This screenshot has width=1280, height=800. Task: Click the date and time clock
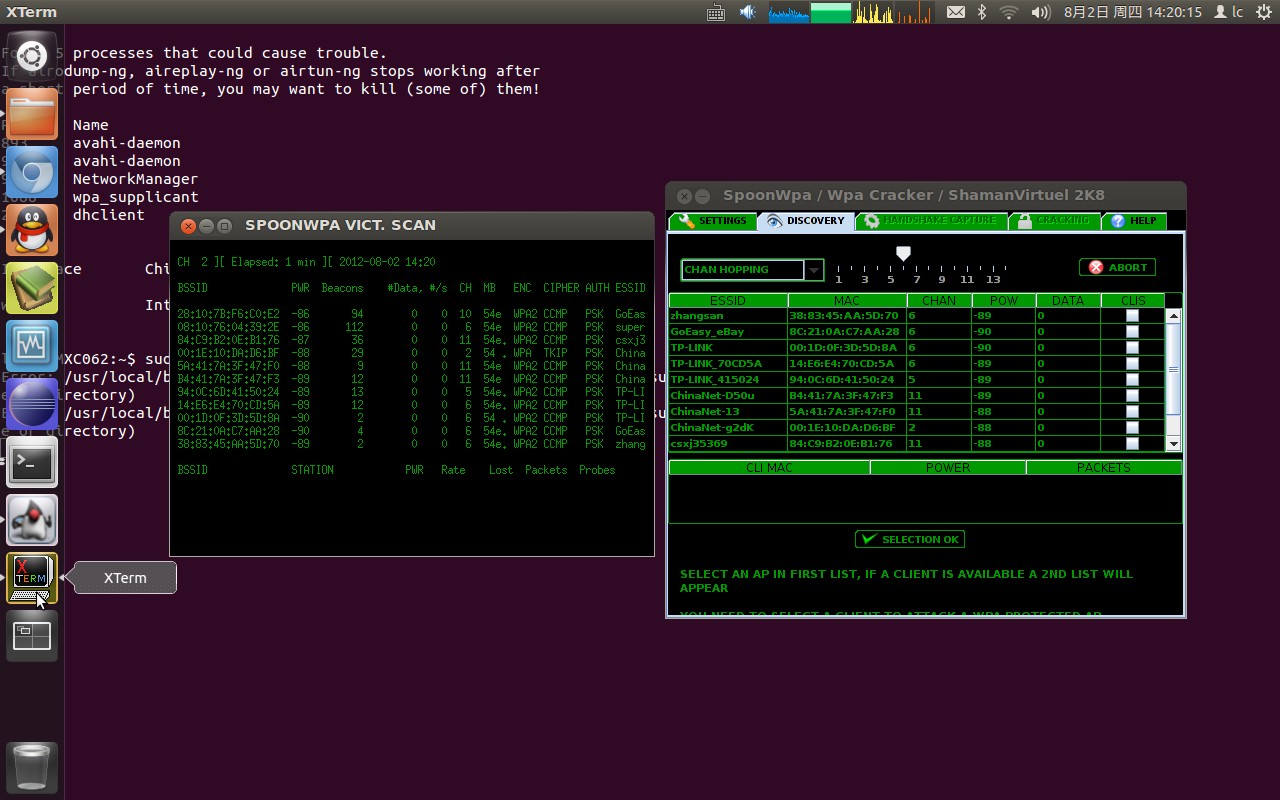(x=1132, y=12)
